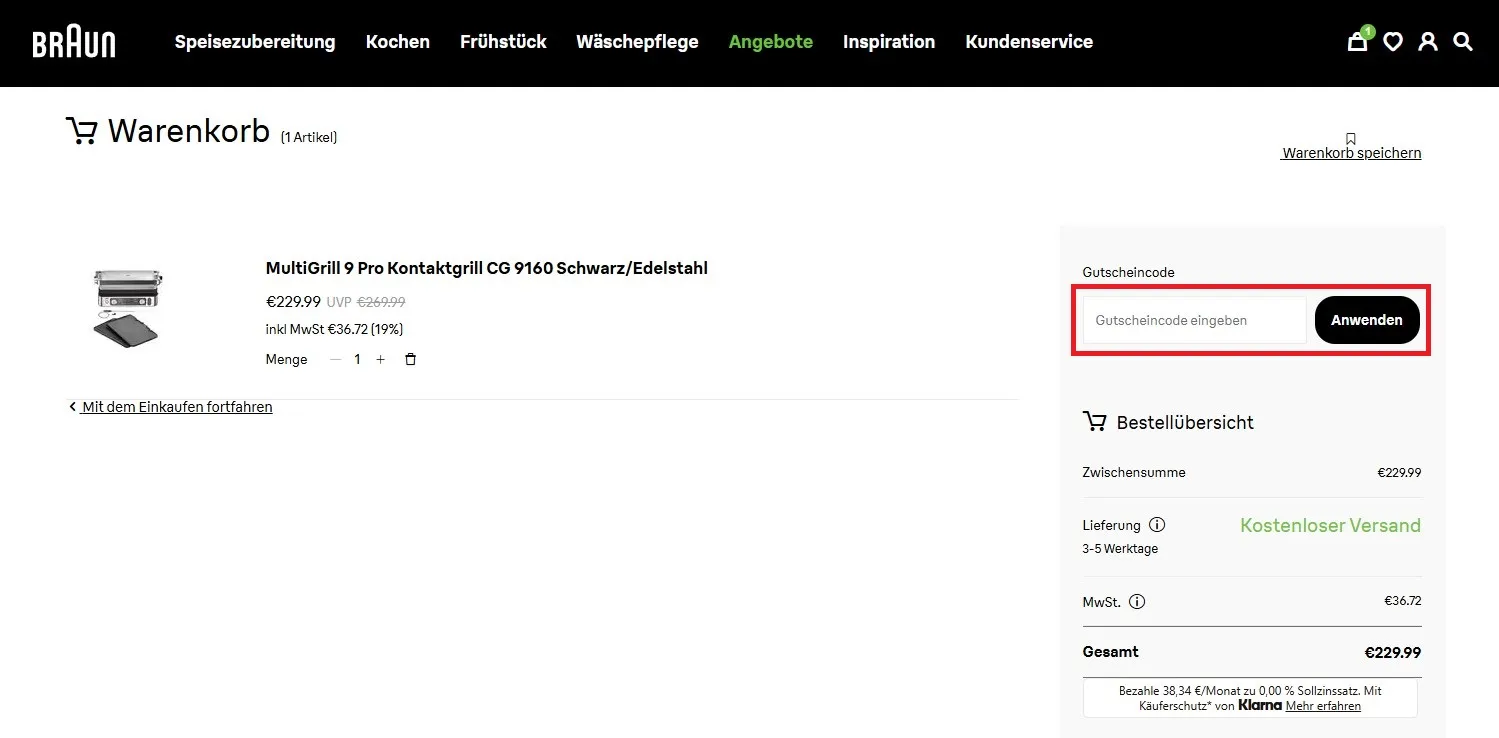Delete the MultiGrill item via trash icon
The height and width of the screenshot is (738, 1499).
(410, 359)
